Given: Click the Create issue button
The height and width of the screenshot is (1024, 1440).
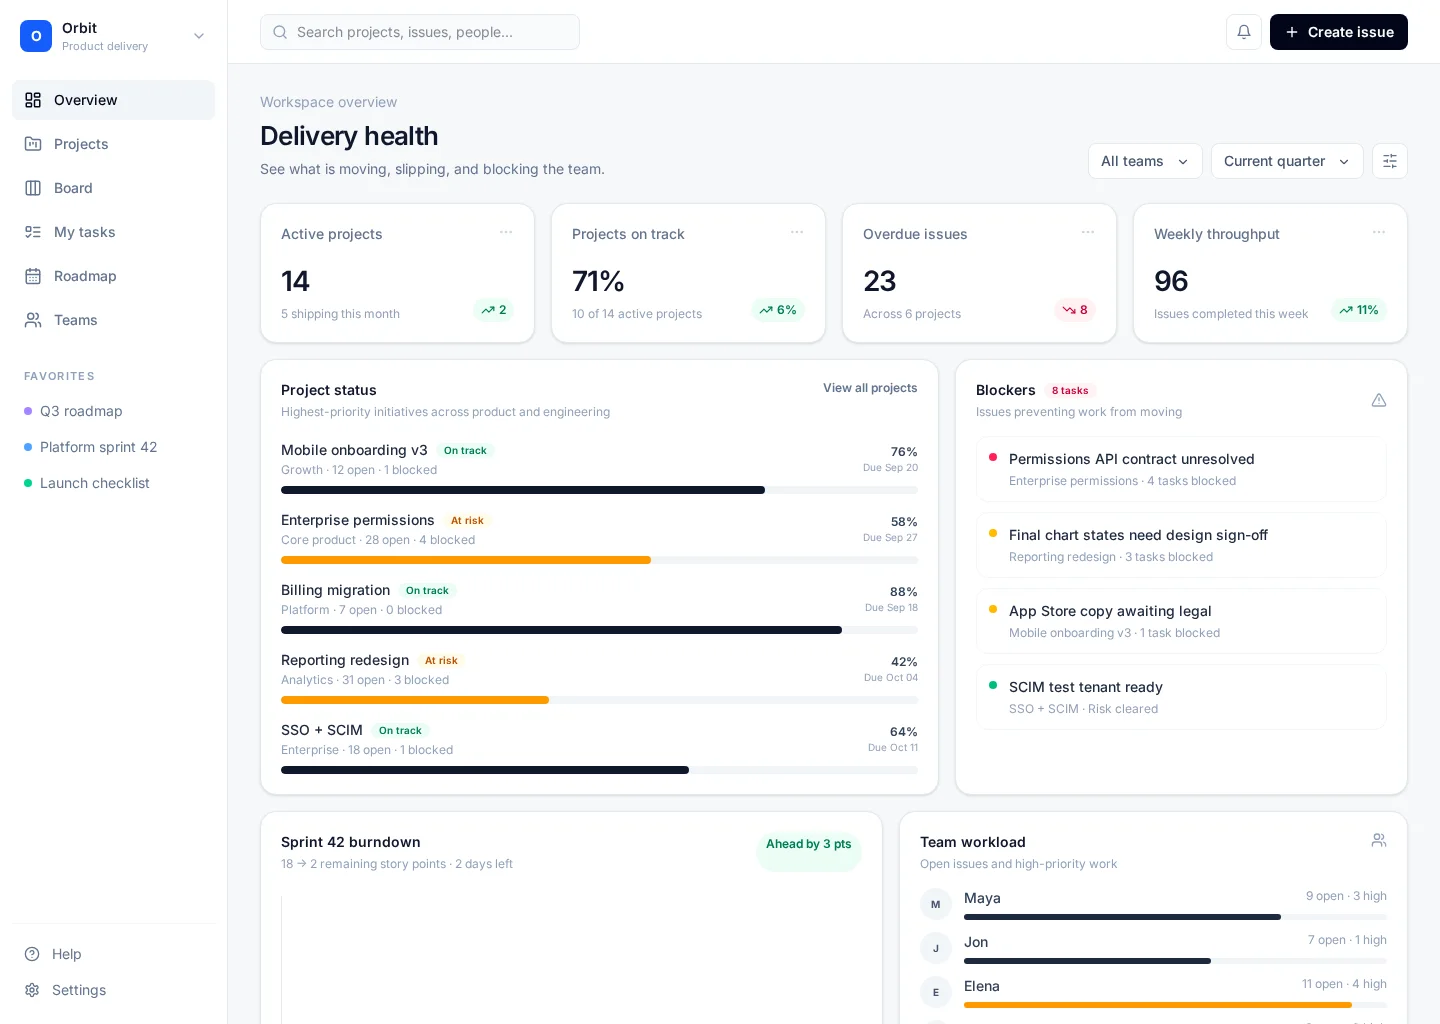Looking at the screenshot, I should click(x=1339, y=32).
